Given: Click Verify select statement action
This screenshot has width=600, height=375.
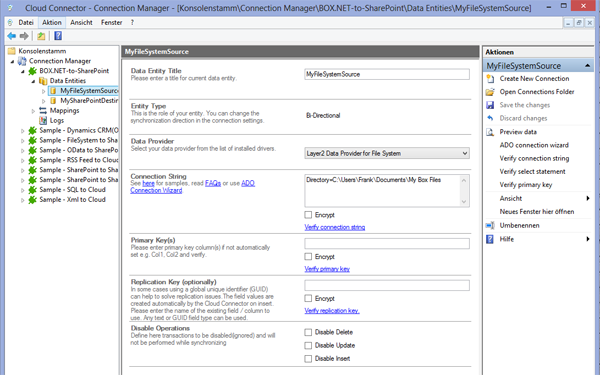Looking at the screenshot, I should click(532, 171).
